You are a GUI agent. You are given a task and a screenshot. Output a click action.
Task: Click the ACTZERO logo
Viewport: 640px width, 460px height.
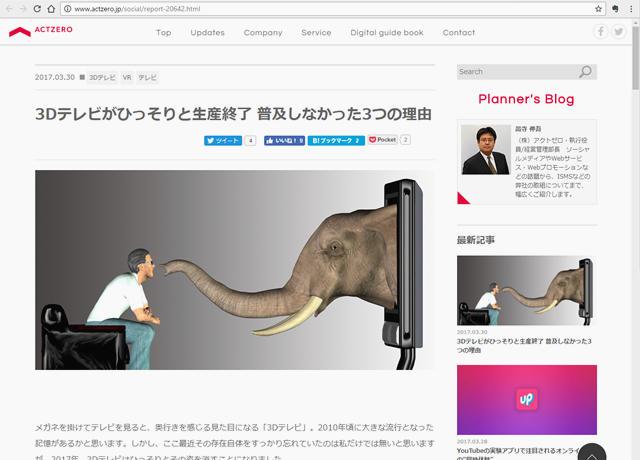(40, 32)
